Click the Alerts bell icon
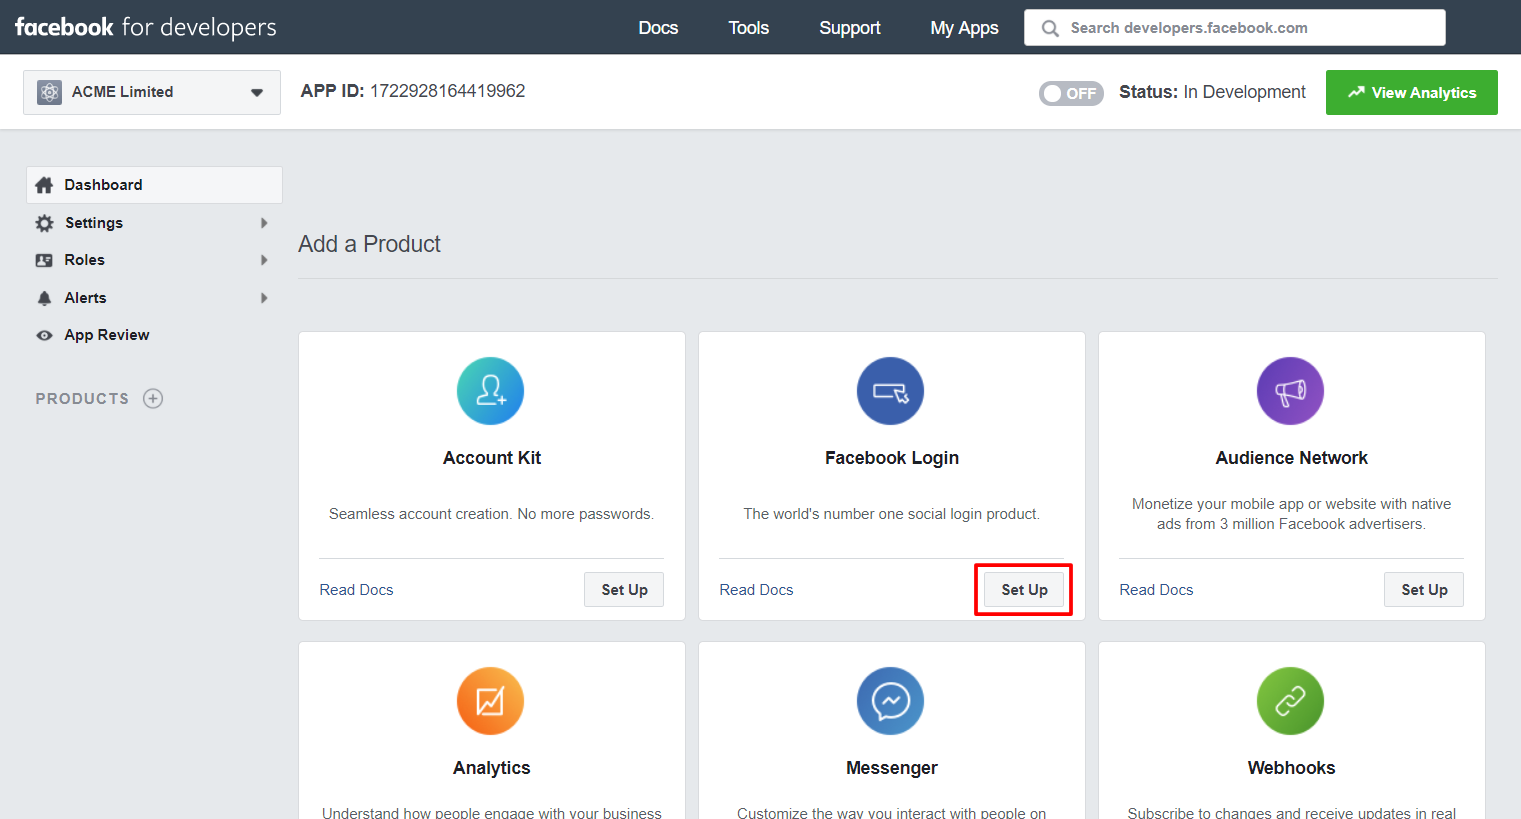The width and height of the screenshot is (1521, 819). (44, 298)
